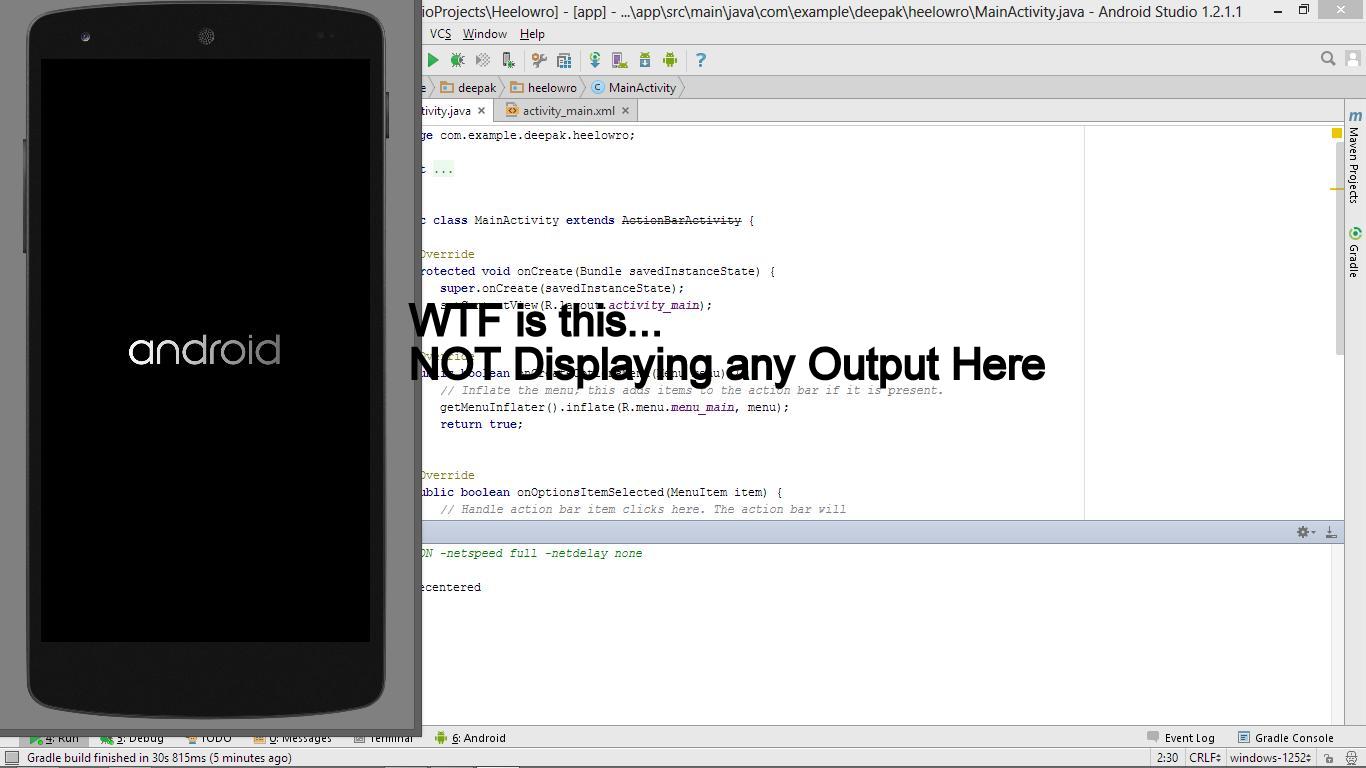The image size is (1366, 768).
Task: Open the VCS menu
Action: coord(440,33)
